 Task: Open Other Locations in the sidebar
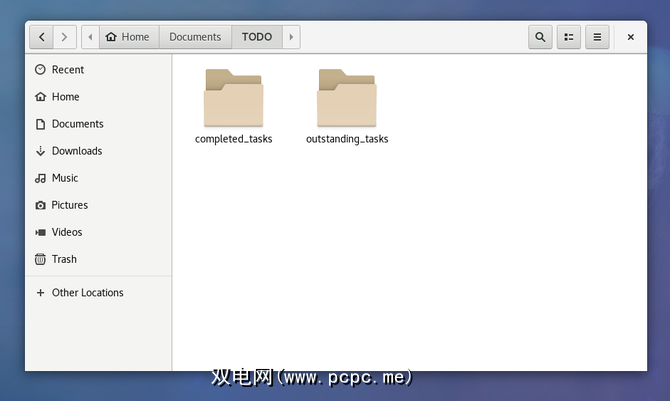point(98,292)
